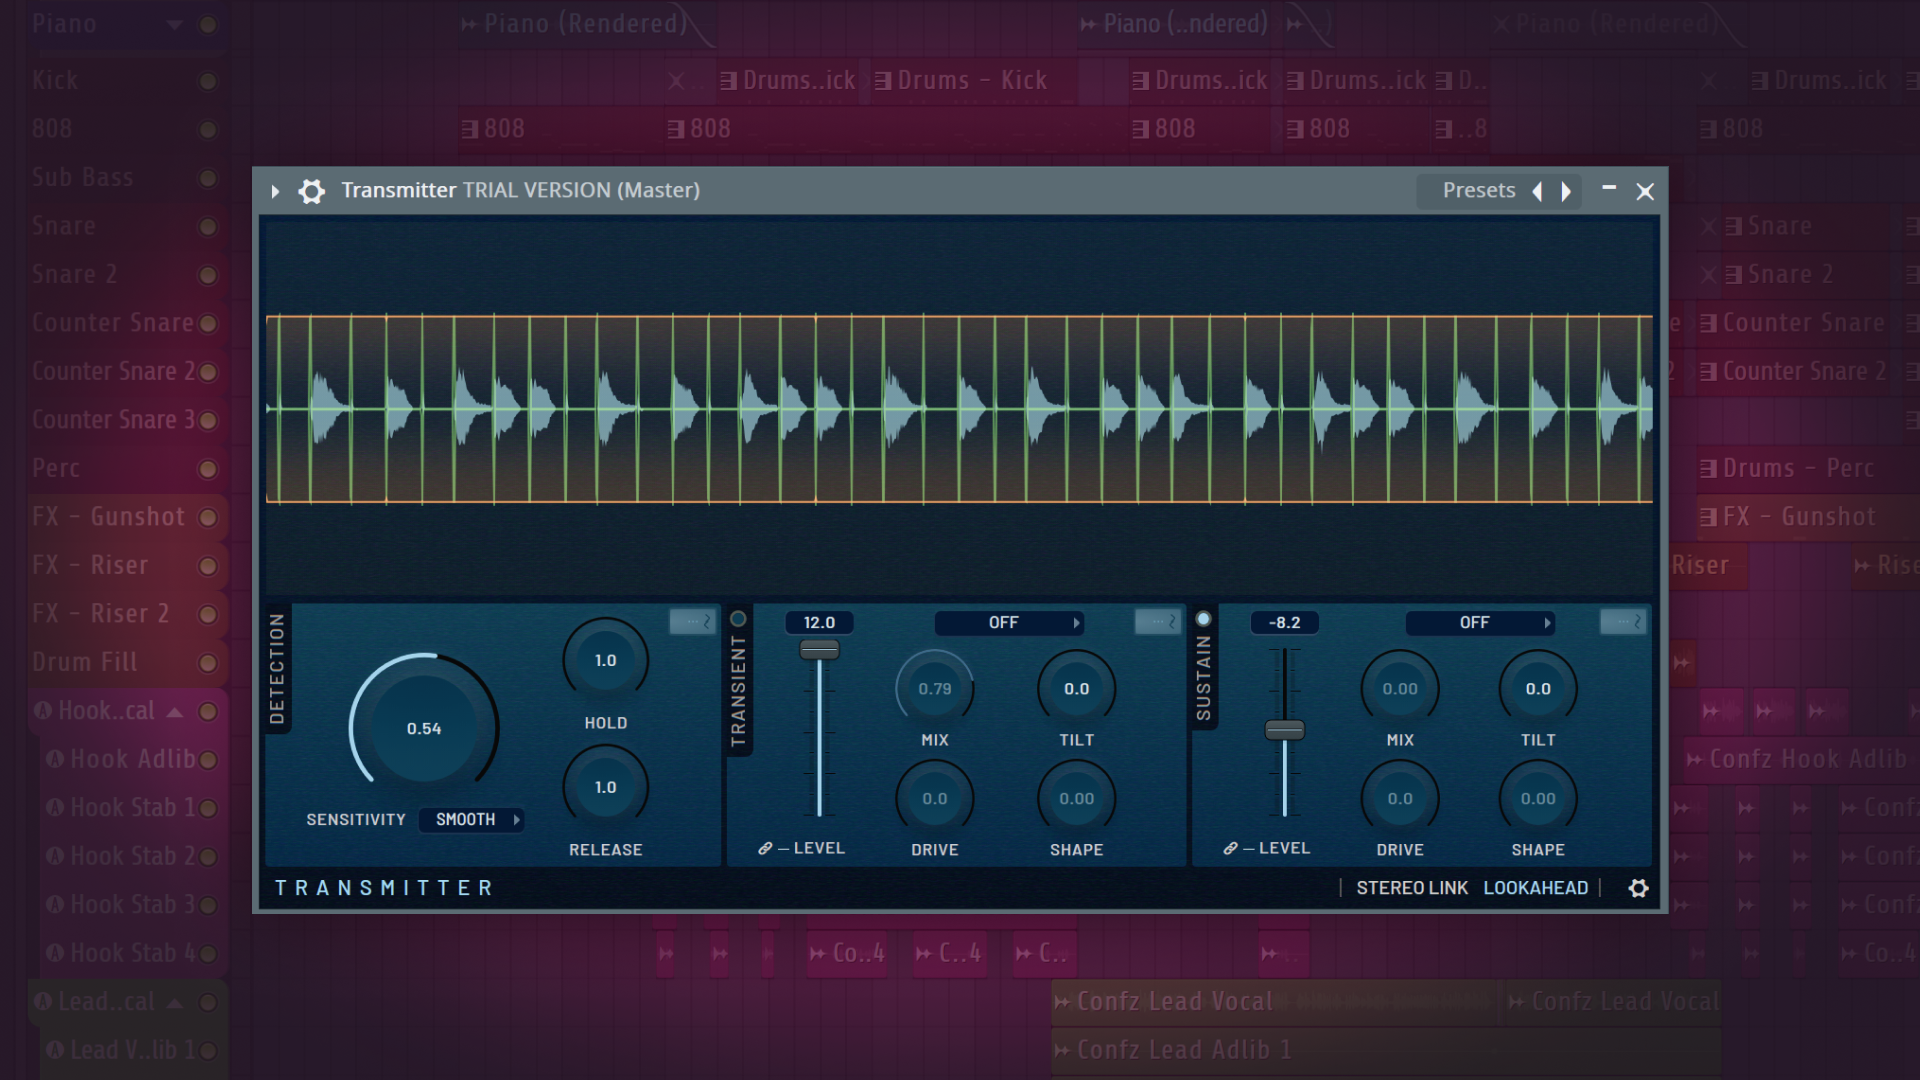The image size is (1920, 1080).
Task: Open the Transient OFF mode dropdown
Action: click(x=1009, y=623)
